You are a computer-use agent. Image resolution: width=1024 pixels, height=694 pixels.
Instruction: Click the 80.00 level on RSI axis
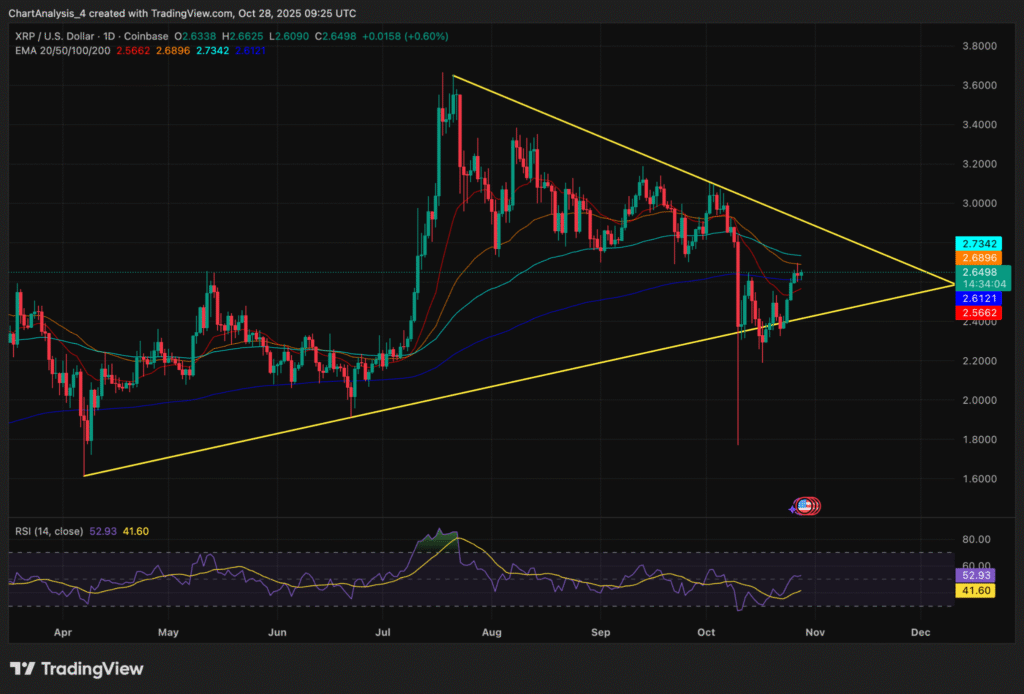click(x=976, y=539)
